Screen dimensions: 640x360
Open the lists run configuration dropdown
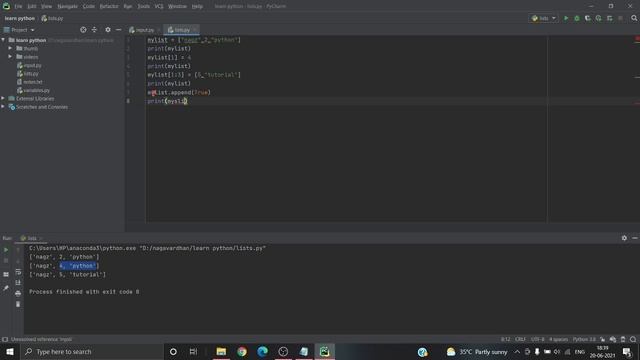coord(544,18)
